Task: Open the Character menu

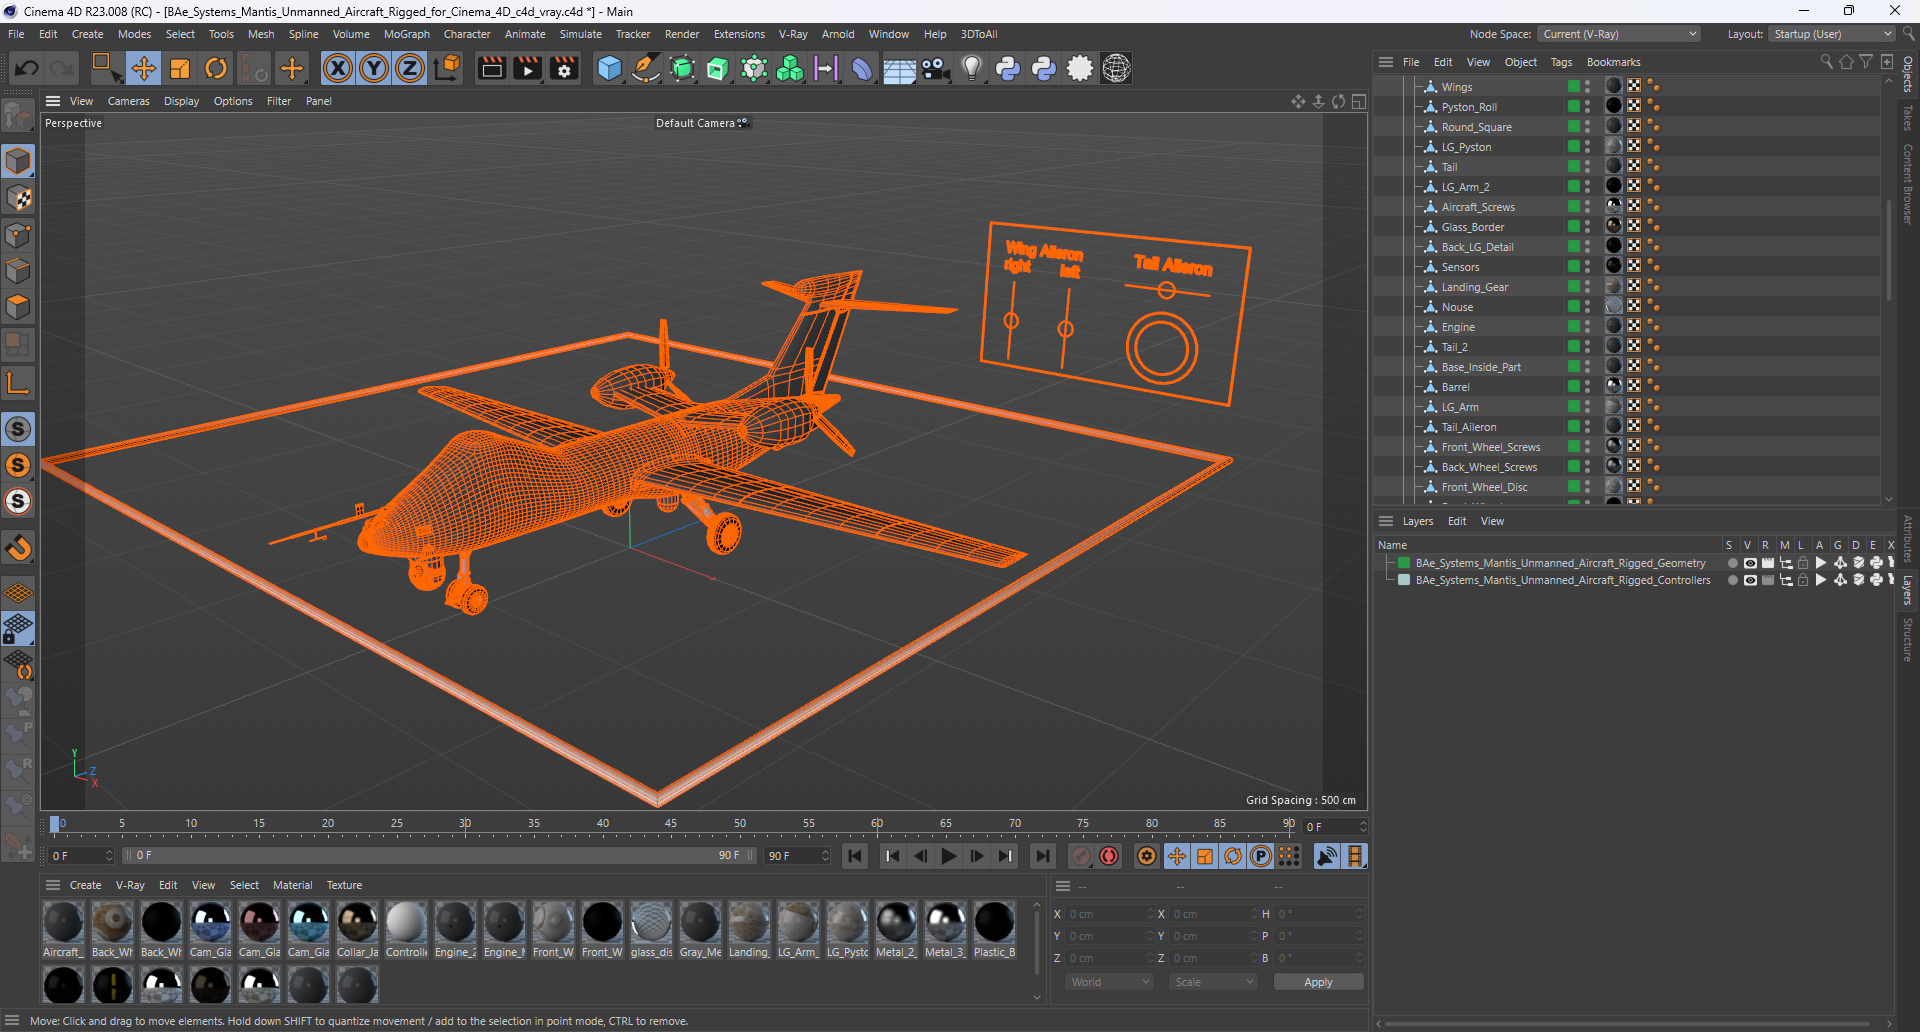Action: (467, 34)
